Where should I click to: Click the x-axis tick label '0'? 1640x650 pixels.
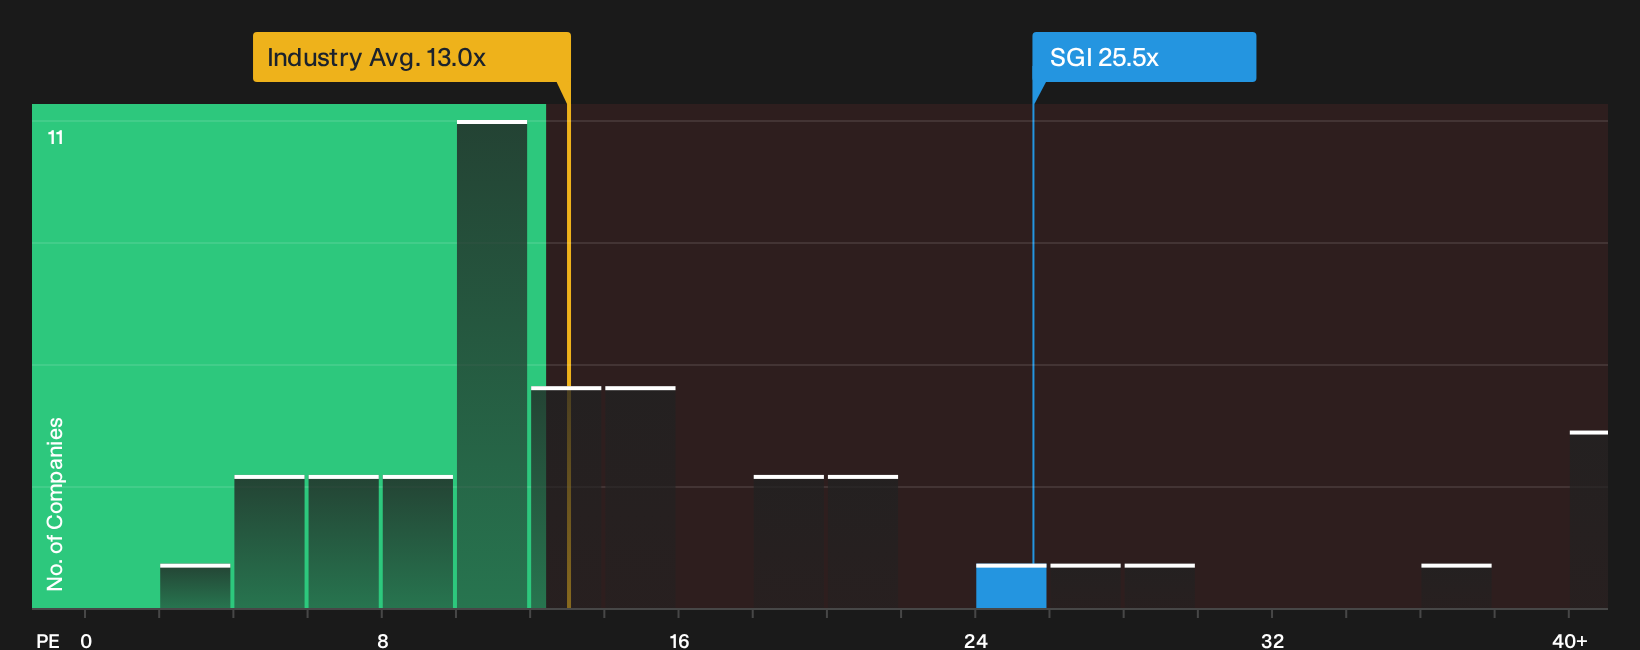(x=86, y=641)
